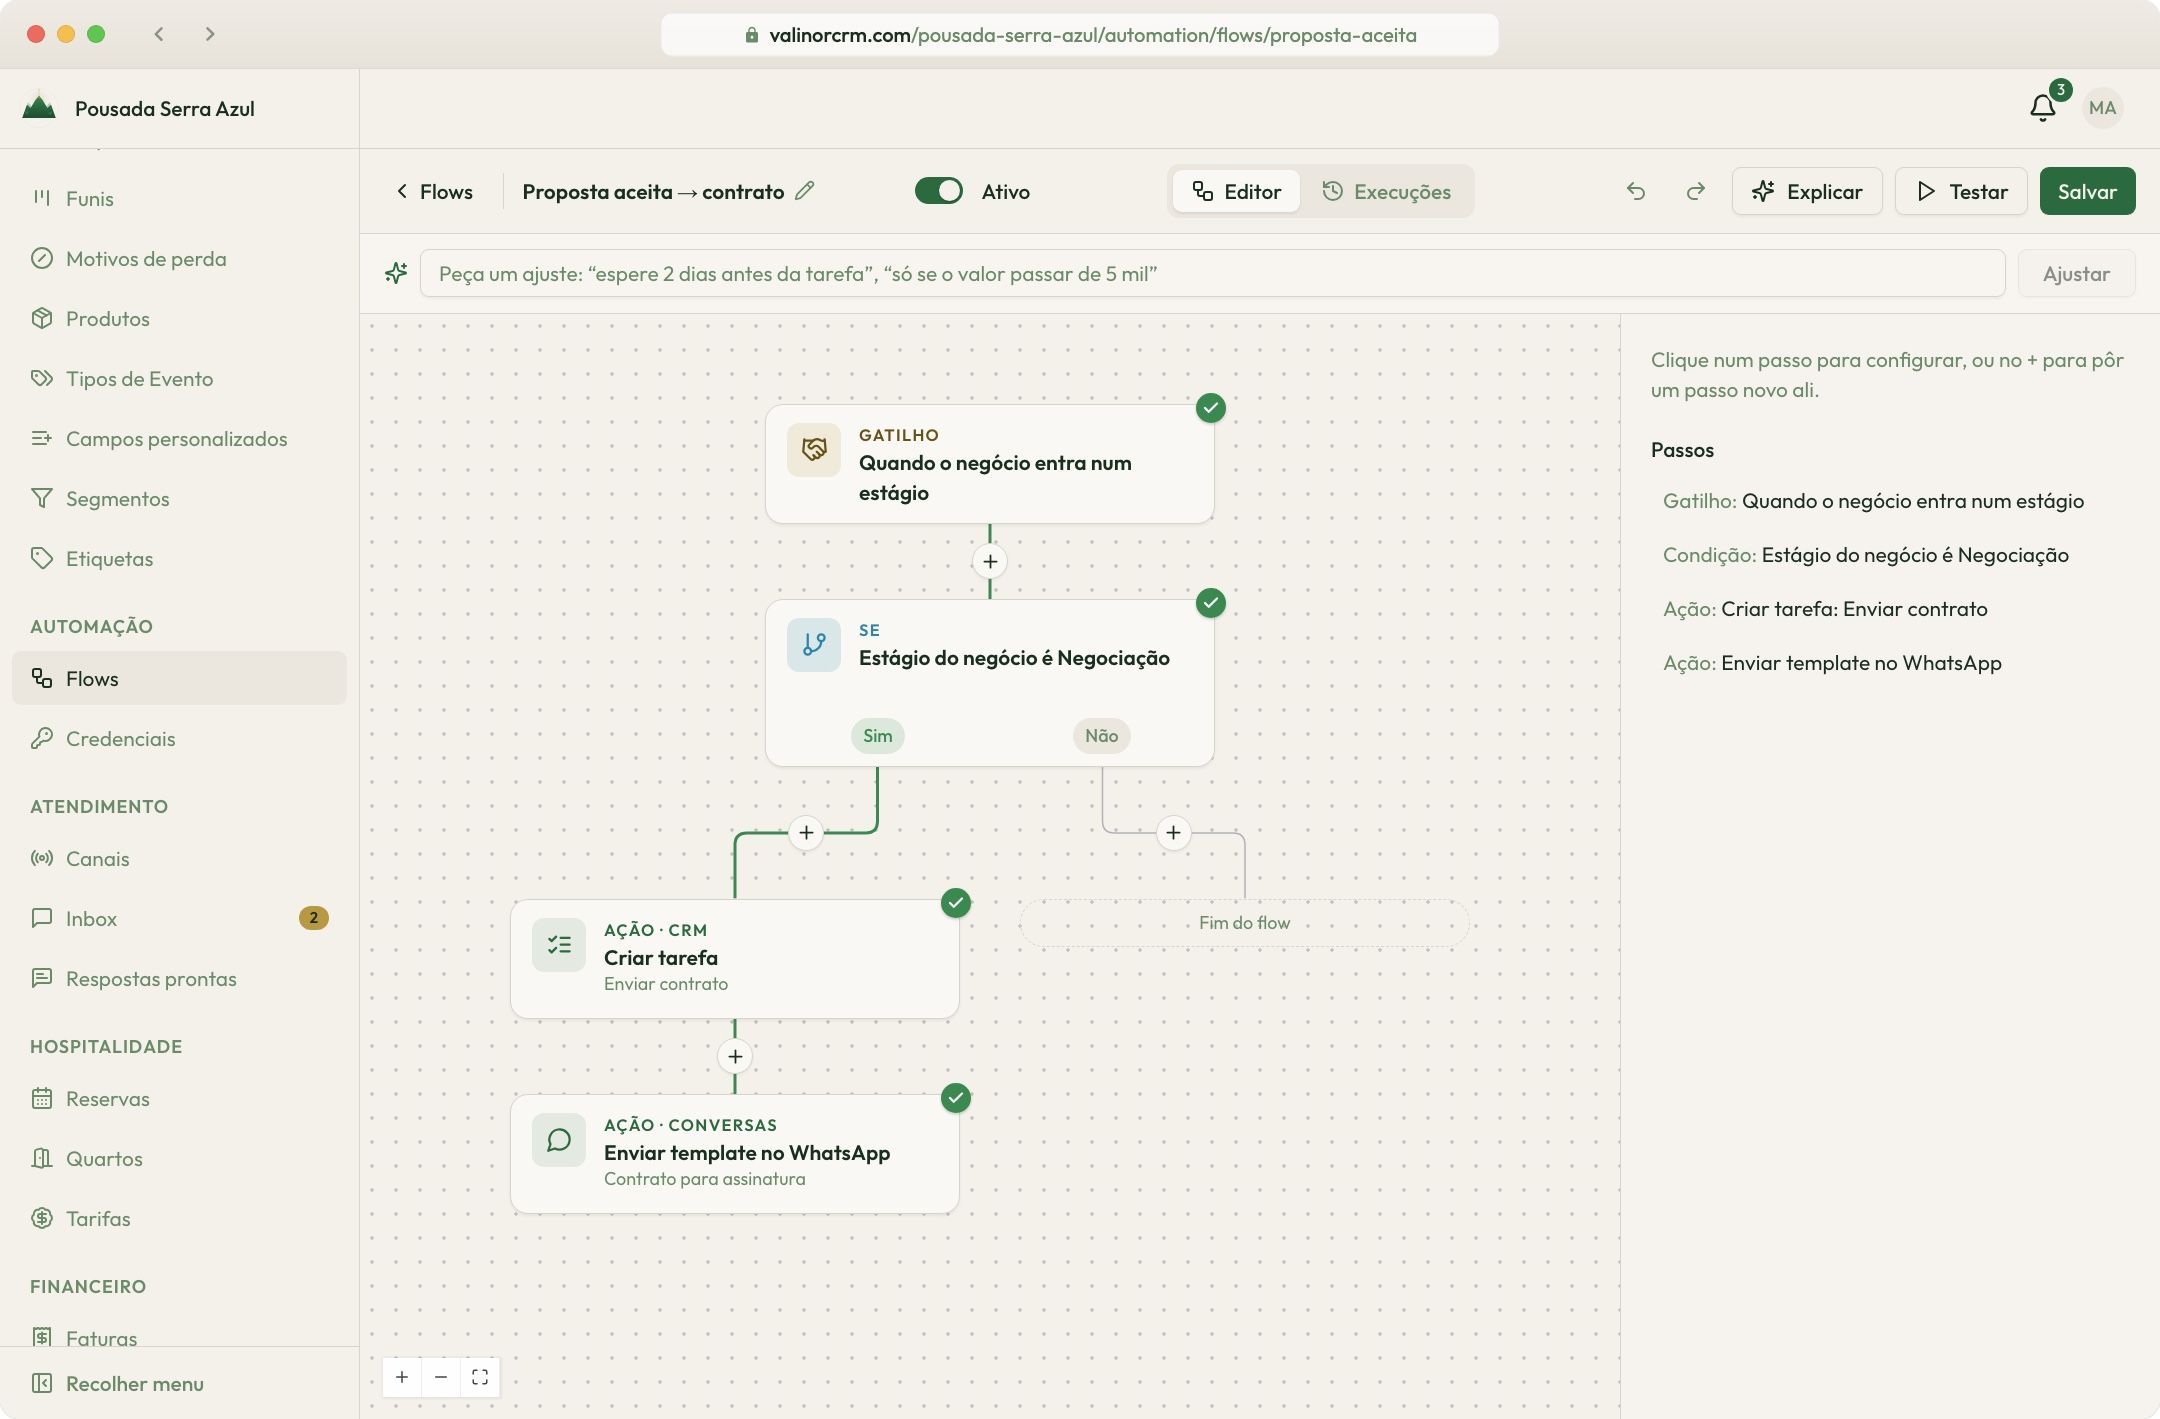The image size is (2160, 1419).
Task: Select the Fim do flow placeholder
Action: point(1244,922)
